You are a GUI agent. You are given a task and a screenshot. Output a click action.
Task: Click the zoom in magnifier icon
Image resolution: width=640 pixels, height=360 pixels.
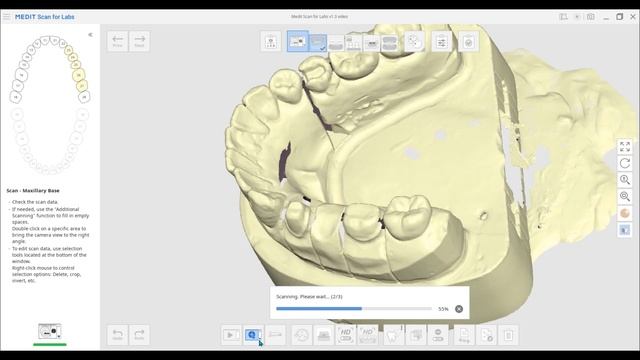pyautogui.click(x=624, y=180)
